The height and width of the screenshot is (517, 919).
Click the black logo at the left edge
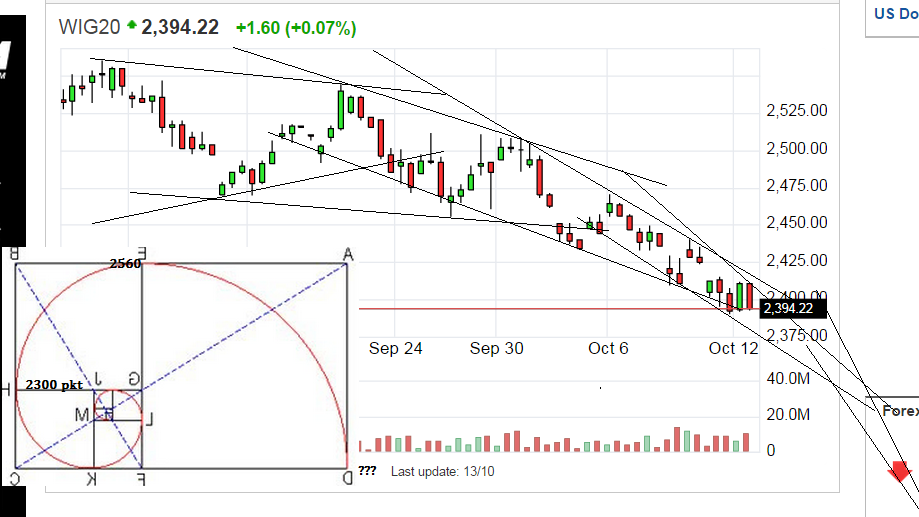[7, 60]
